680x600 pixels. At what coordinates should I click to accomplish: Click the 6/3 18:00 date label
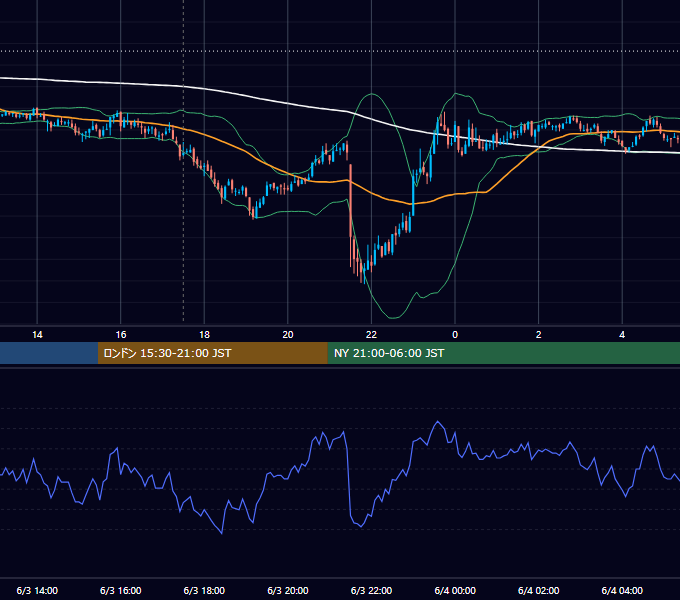[204, 590]
